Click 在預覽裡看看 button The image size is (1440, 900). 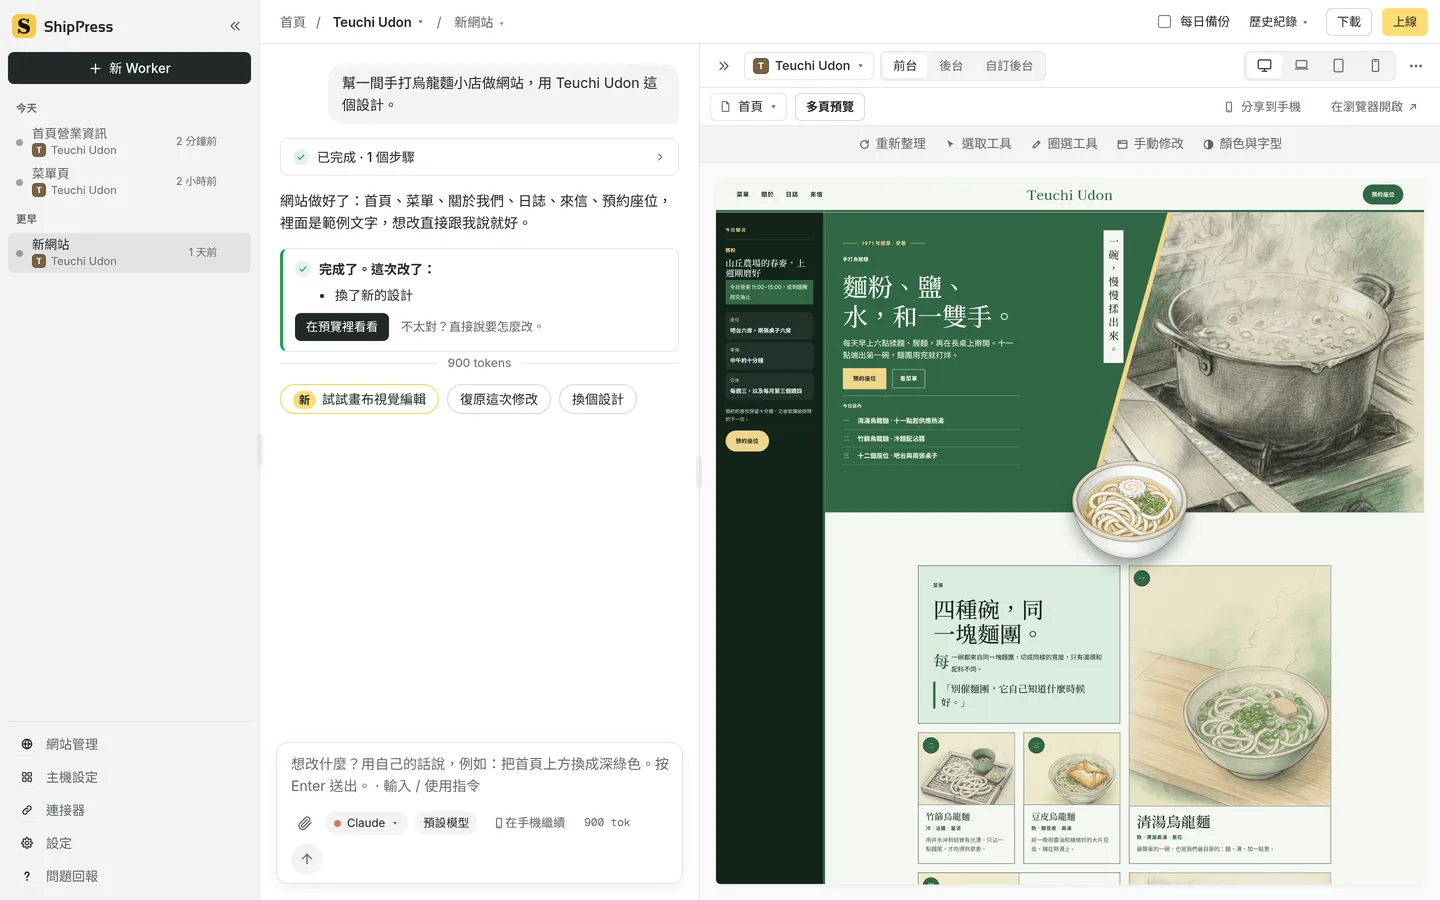[342, 327]
